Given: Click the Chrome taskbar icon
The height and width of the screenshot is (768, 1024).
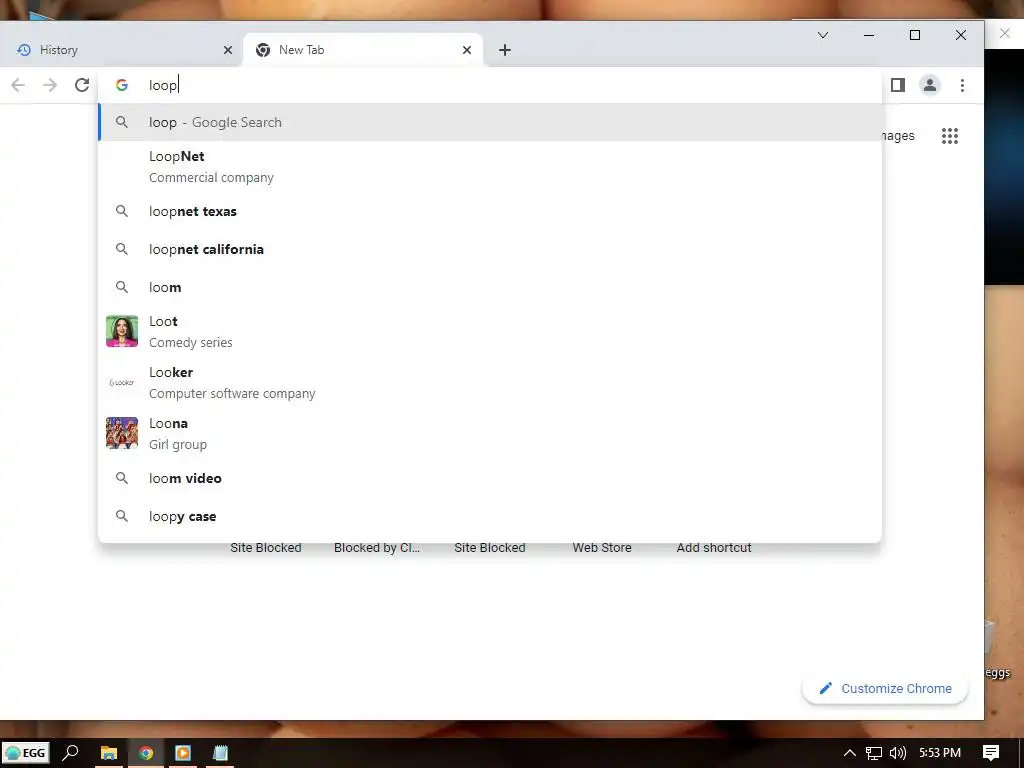Looking at the screenshot, I should (x=146, y=753).
